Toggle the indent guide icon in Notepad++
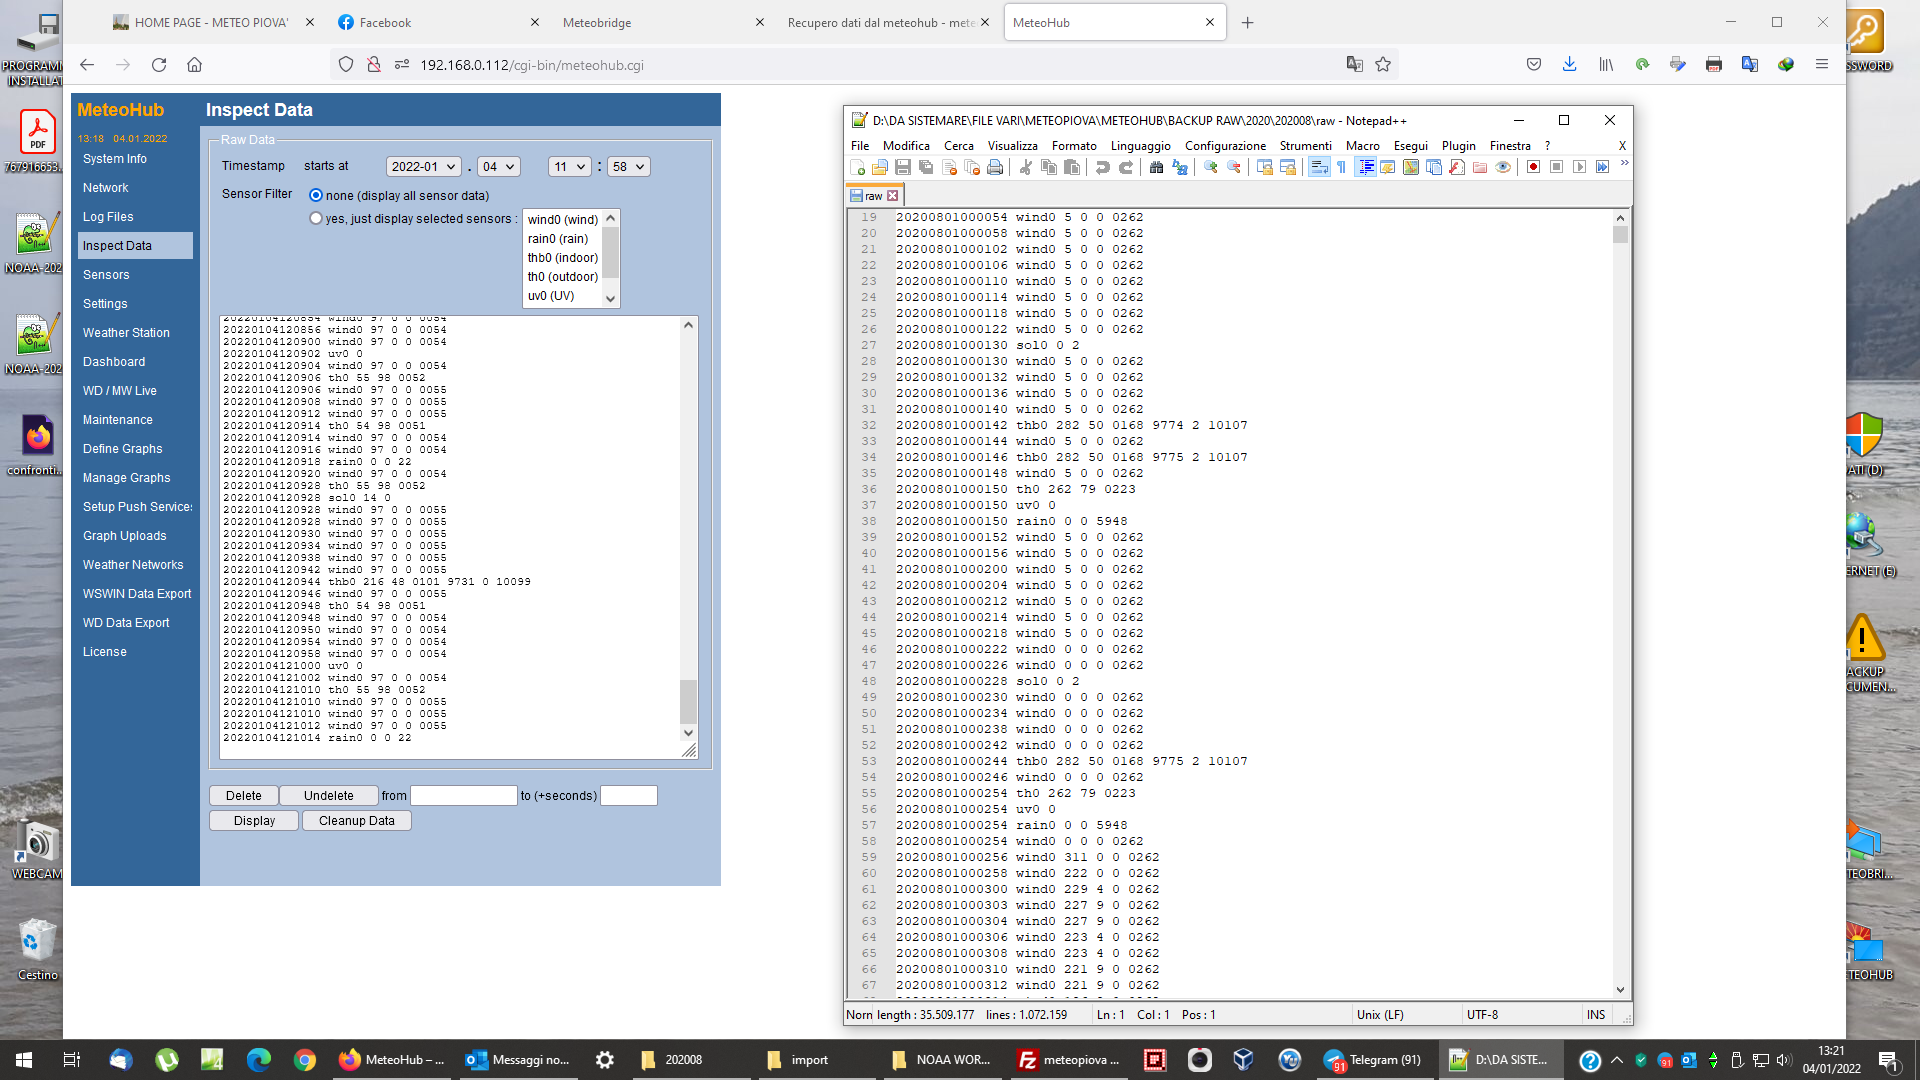Image resolution: width=1920 pixels, height=1080 pixels. tap(1366, 167)
